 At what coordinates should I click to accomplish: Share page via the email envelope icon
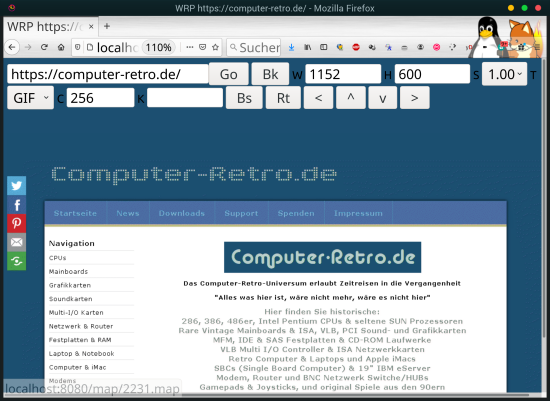point(16,242)
